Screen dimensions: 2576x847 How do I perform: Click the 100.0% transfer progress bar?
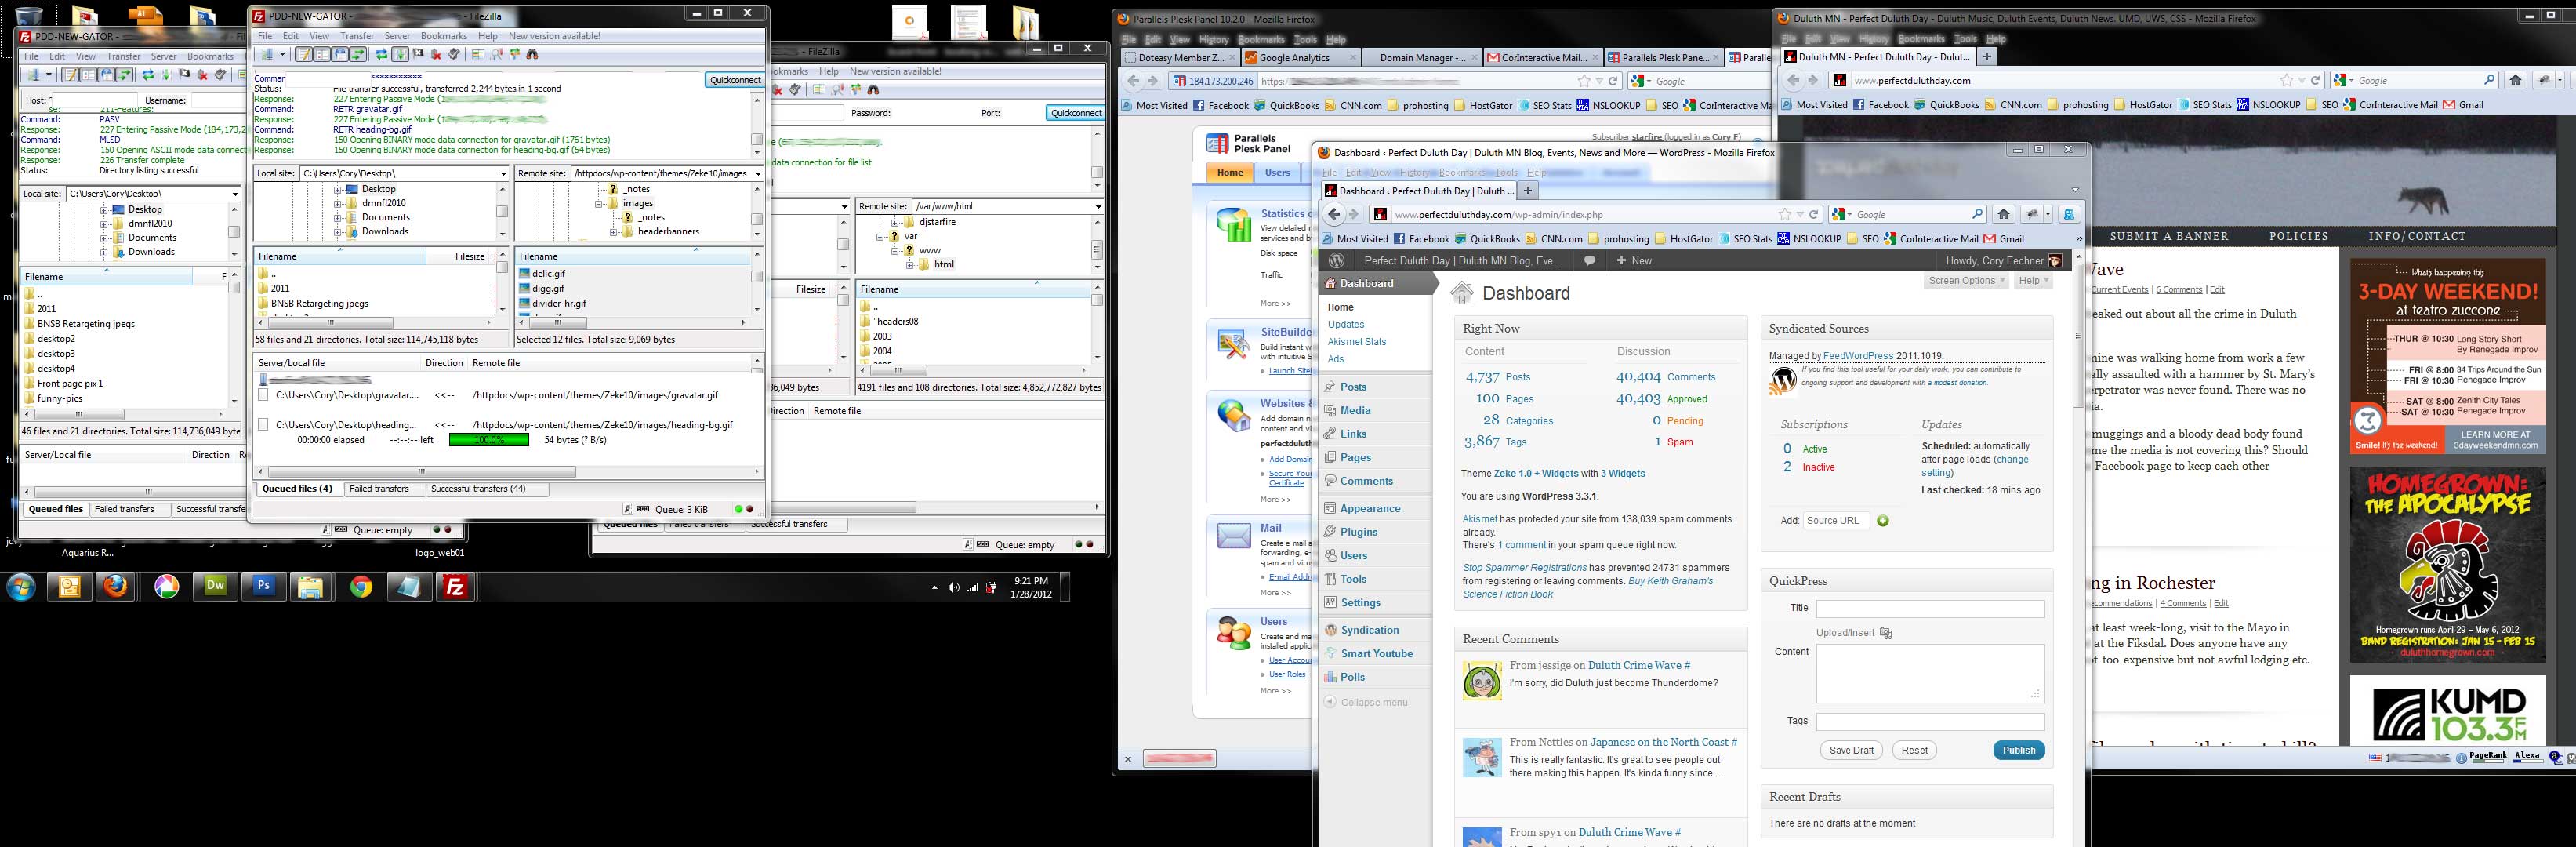coord(489,440)
